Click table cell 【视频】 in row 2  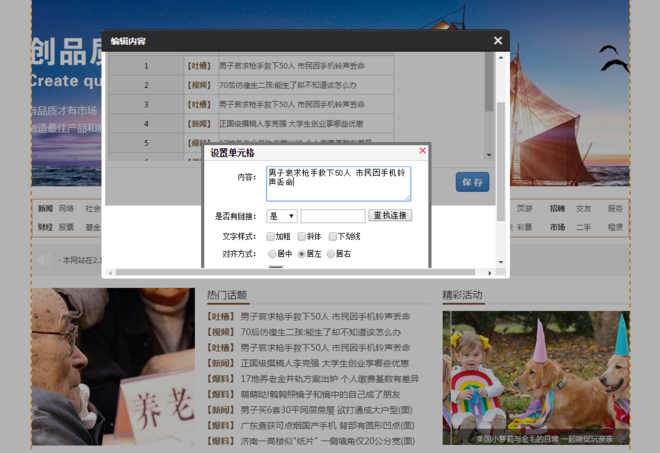(x=201, y=85)
